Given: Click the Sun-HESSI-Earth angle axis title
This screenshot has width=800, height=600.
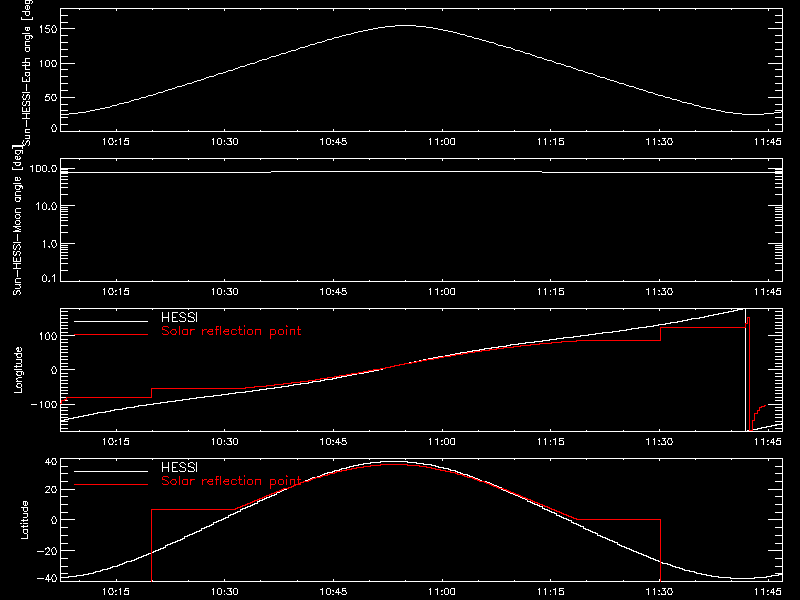Looking at the screenshot, I should 26,72.
